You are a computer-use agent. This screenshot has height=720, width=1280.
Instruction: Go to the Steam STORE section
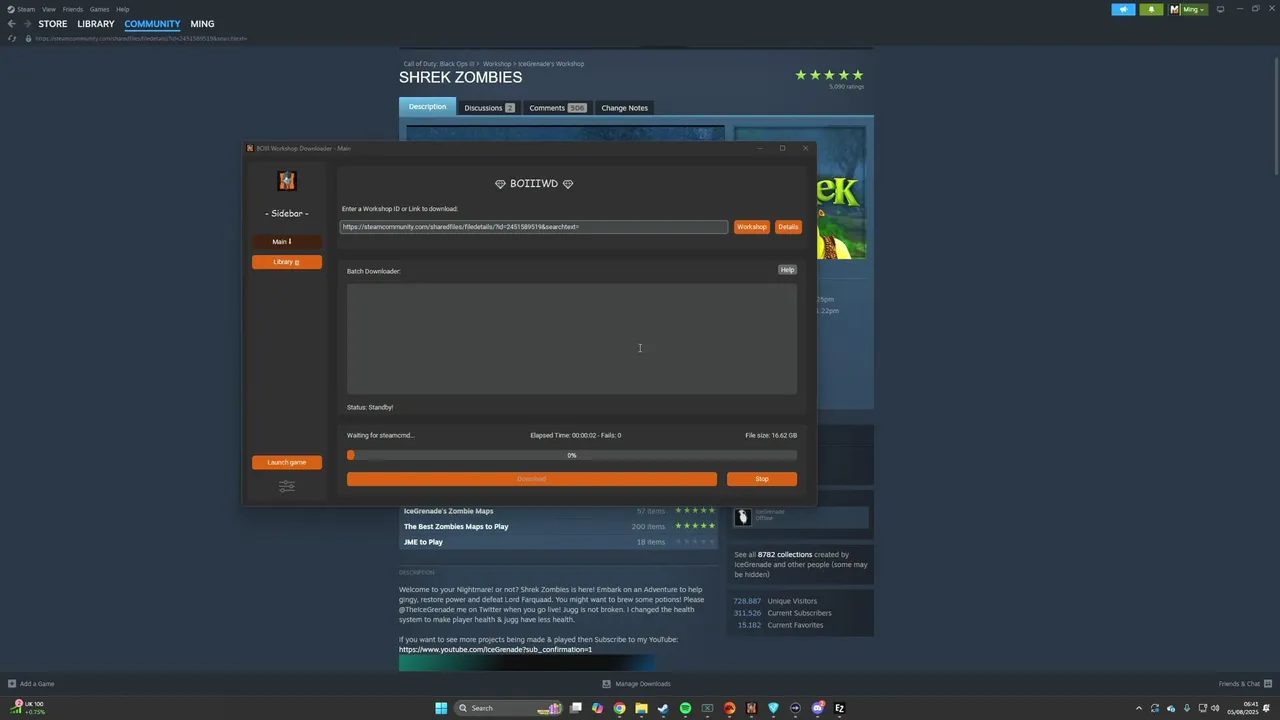pos(53,24)
